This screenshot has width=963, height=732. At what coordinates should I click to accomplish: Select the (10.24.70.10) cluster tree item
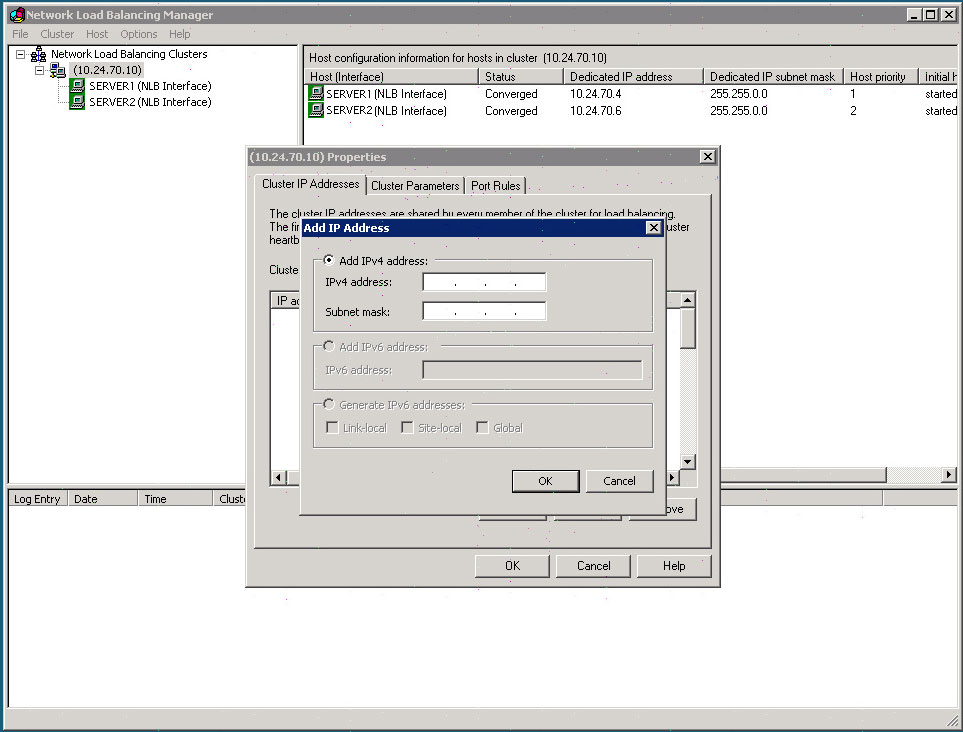tap(107, 70)
